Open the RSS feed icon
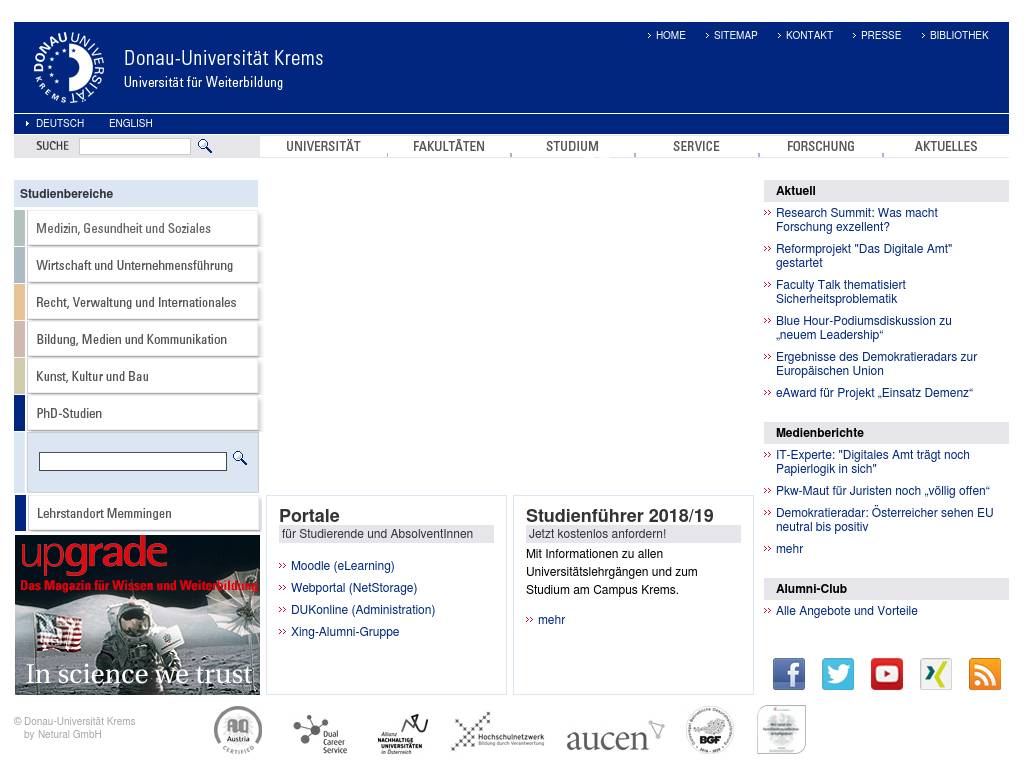 pos(985,674)
